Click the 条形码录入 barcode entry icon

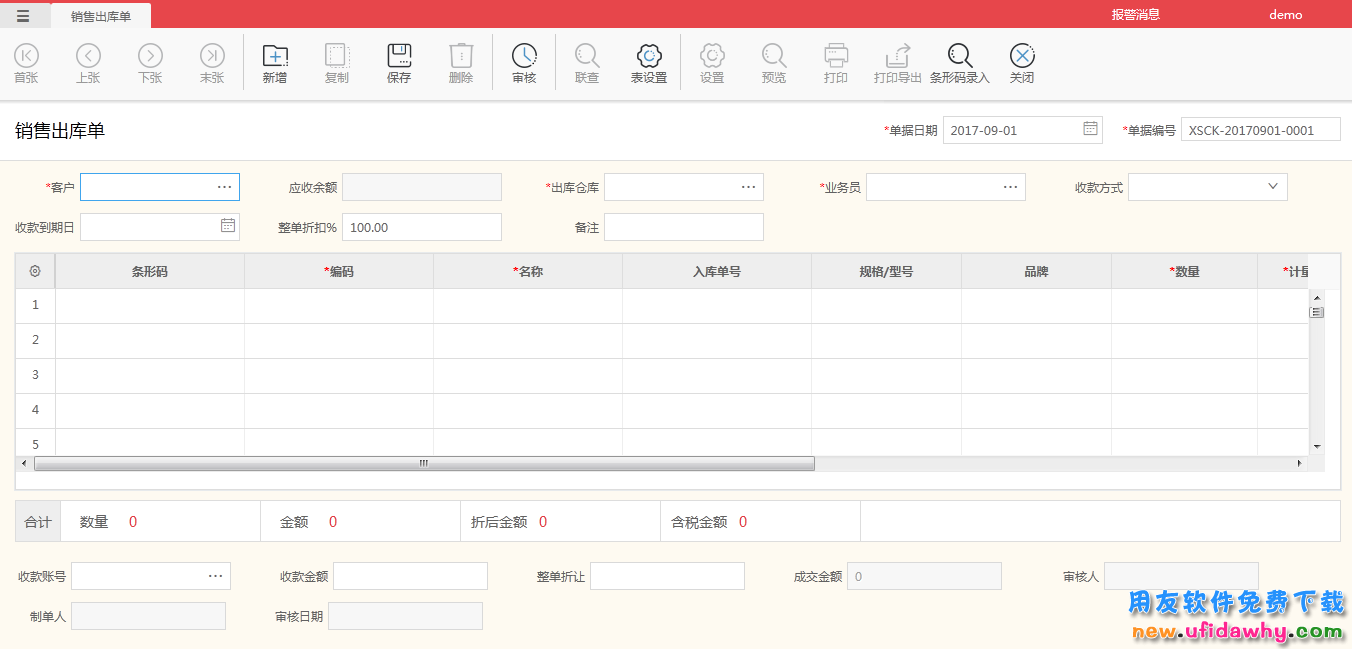960,56
